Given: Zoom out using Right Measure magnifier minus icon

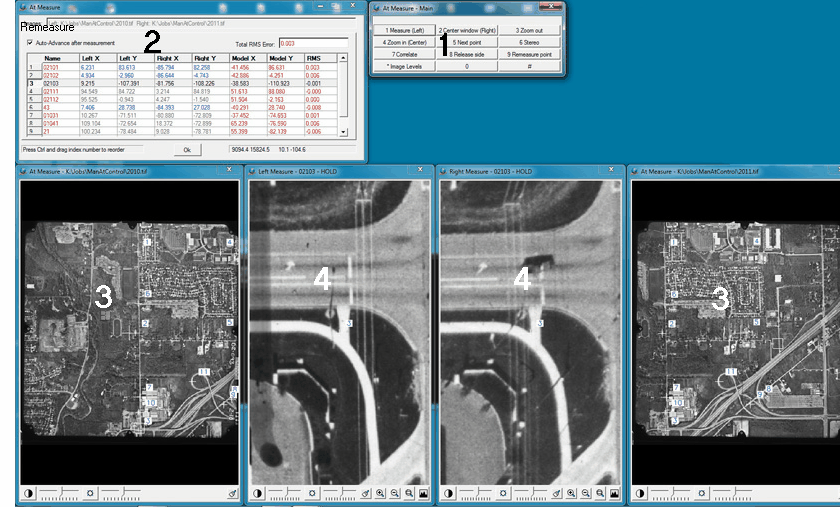Looking at the screenshot, I should click(x=586, y=493).
